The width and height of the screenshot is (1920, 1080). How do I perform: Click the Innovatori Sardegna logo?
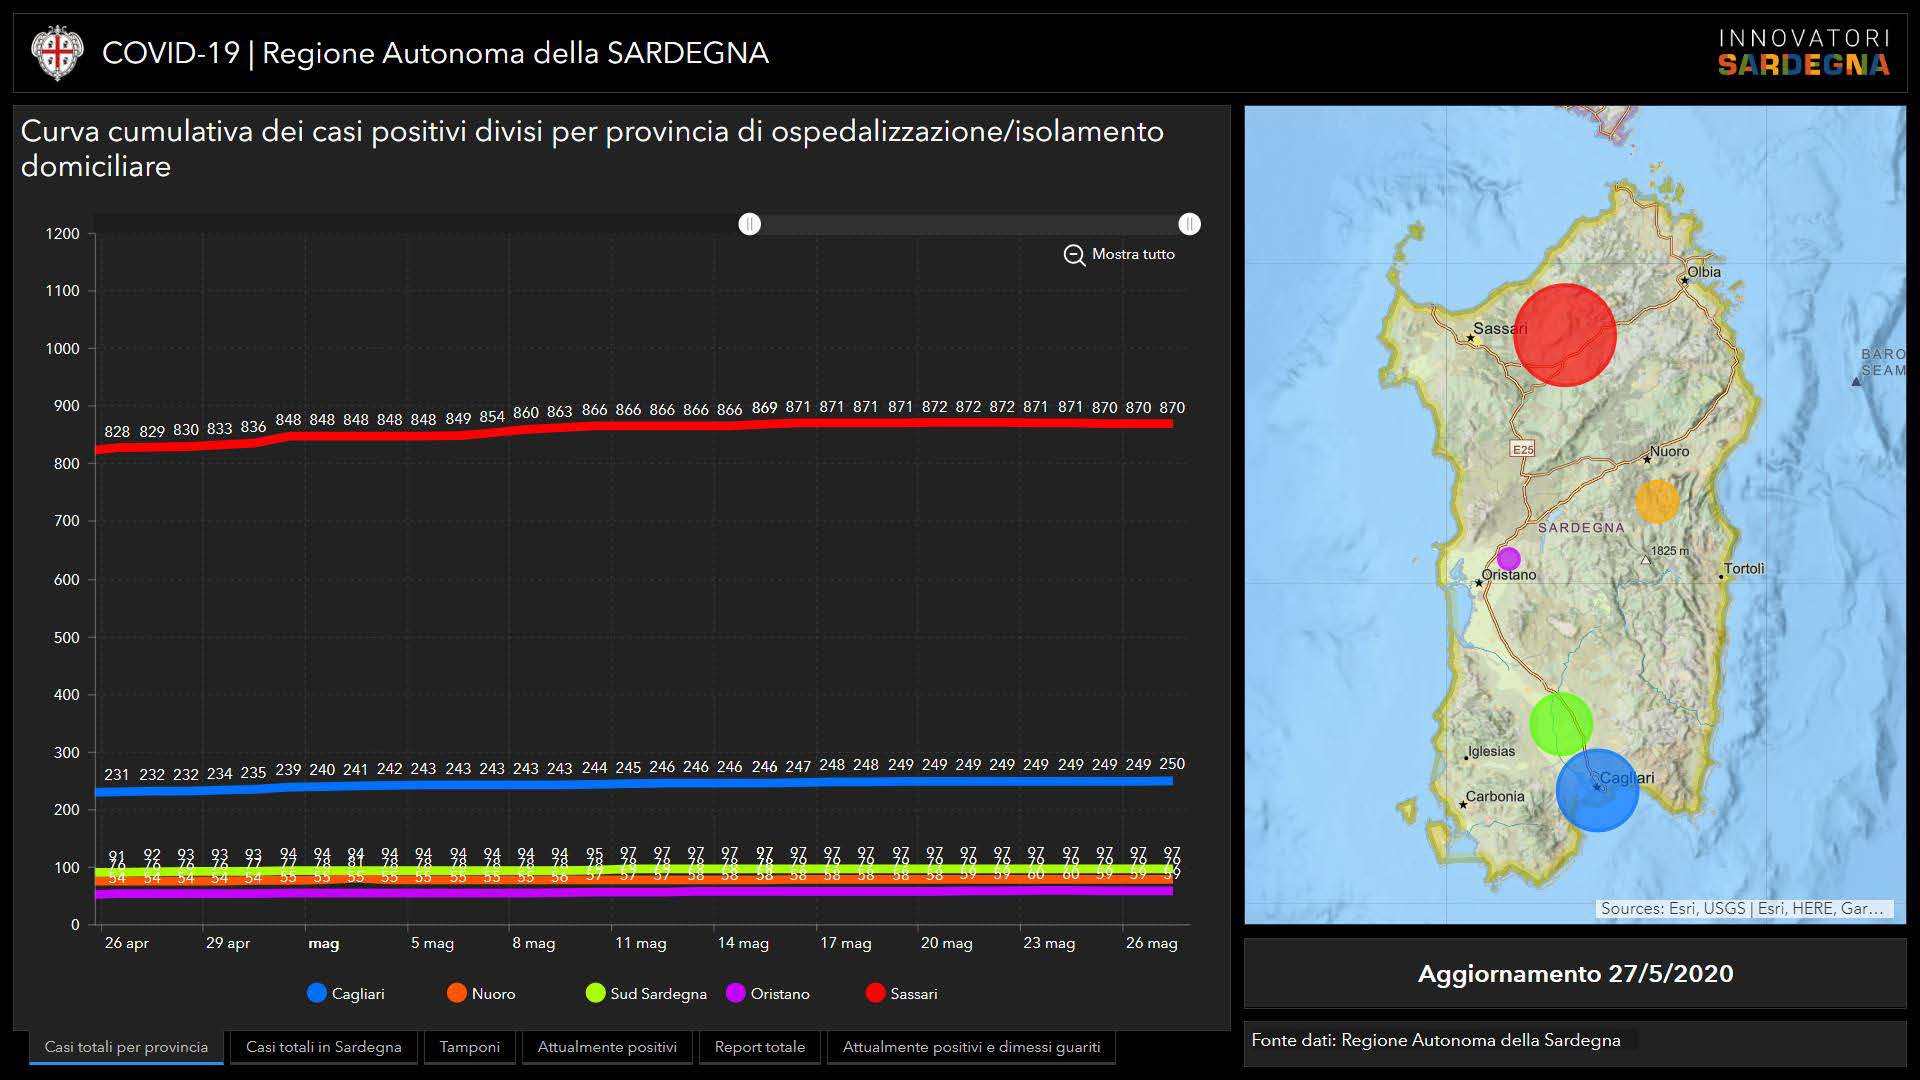click(1803, 53)
